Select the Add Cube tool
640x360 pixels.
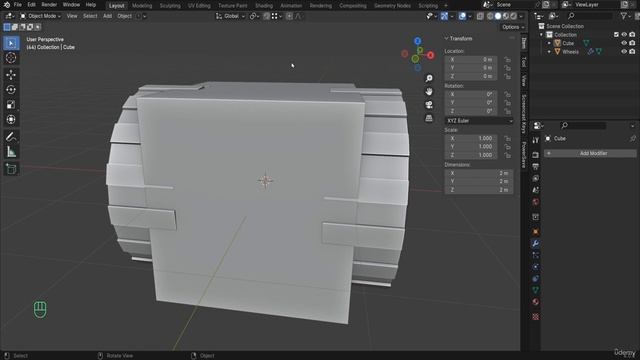11,169
